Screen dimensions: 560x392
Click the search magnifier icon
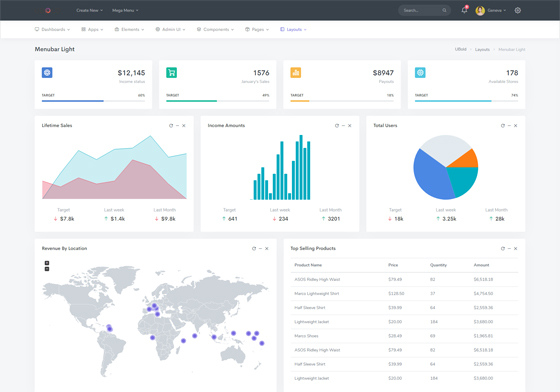[444, 10]
